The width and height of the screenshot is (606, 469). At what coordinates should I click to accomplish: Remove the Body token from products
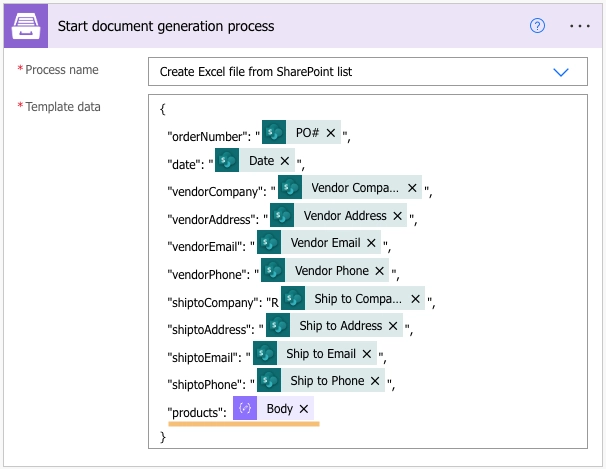pyautogui.click(x=303, y=409)
